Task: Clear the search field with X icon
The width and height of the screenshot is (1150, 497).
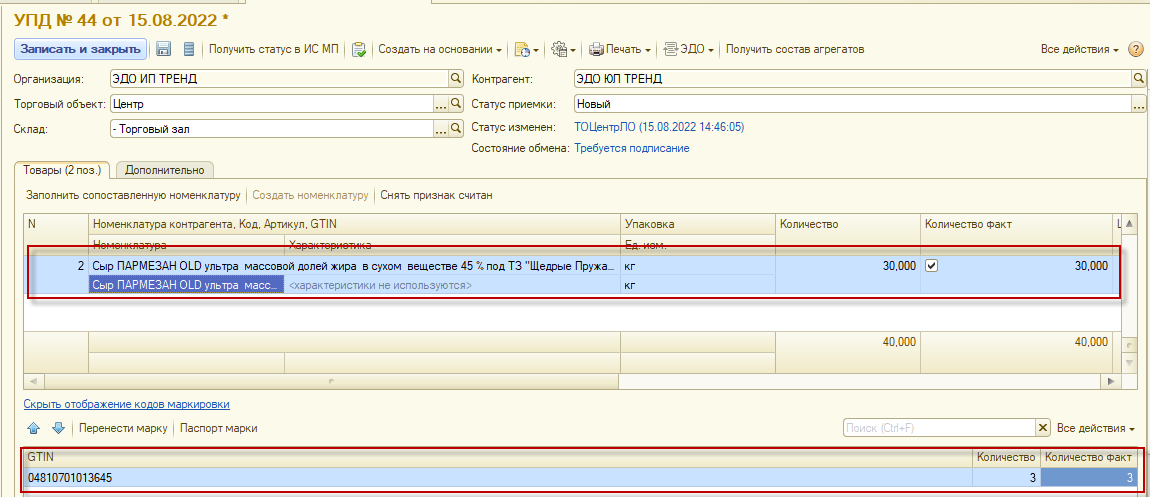Action: (x=1043, y=428)
